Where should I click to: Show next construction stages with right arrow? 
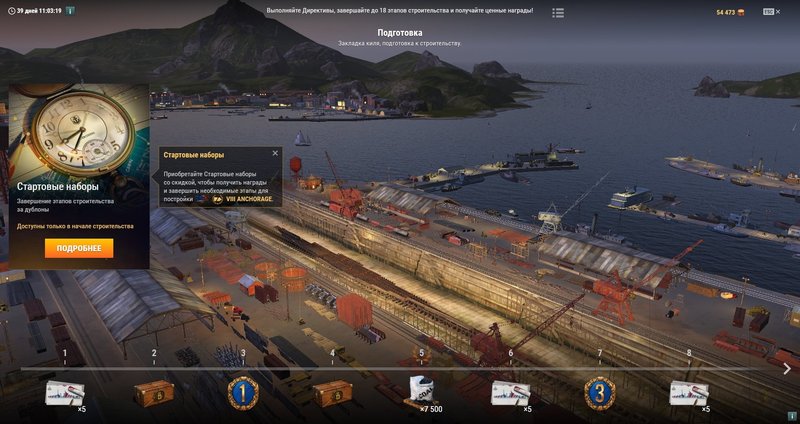[787, 368]
